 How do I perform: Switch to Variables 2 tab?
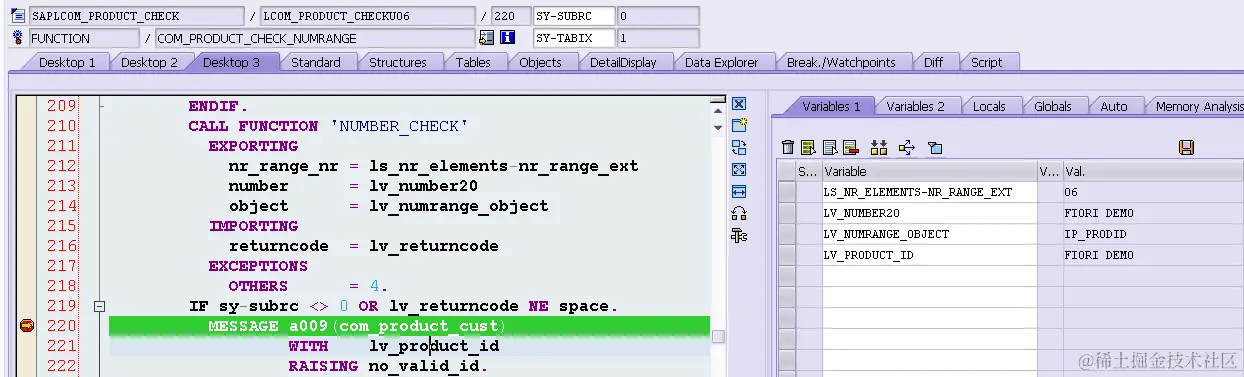click(x=916, y=106)
